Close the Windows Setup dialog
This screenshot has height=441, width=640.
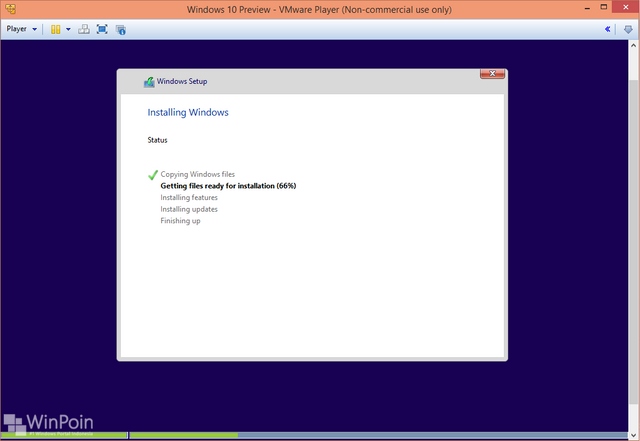tap(492, 74)
